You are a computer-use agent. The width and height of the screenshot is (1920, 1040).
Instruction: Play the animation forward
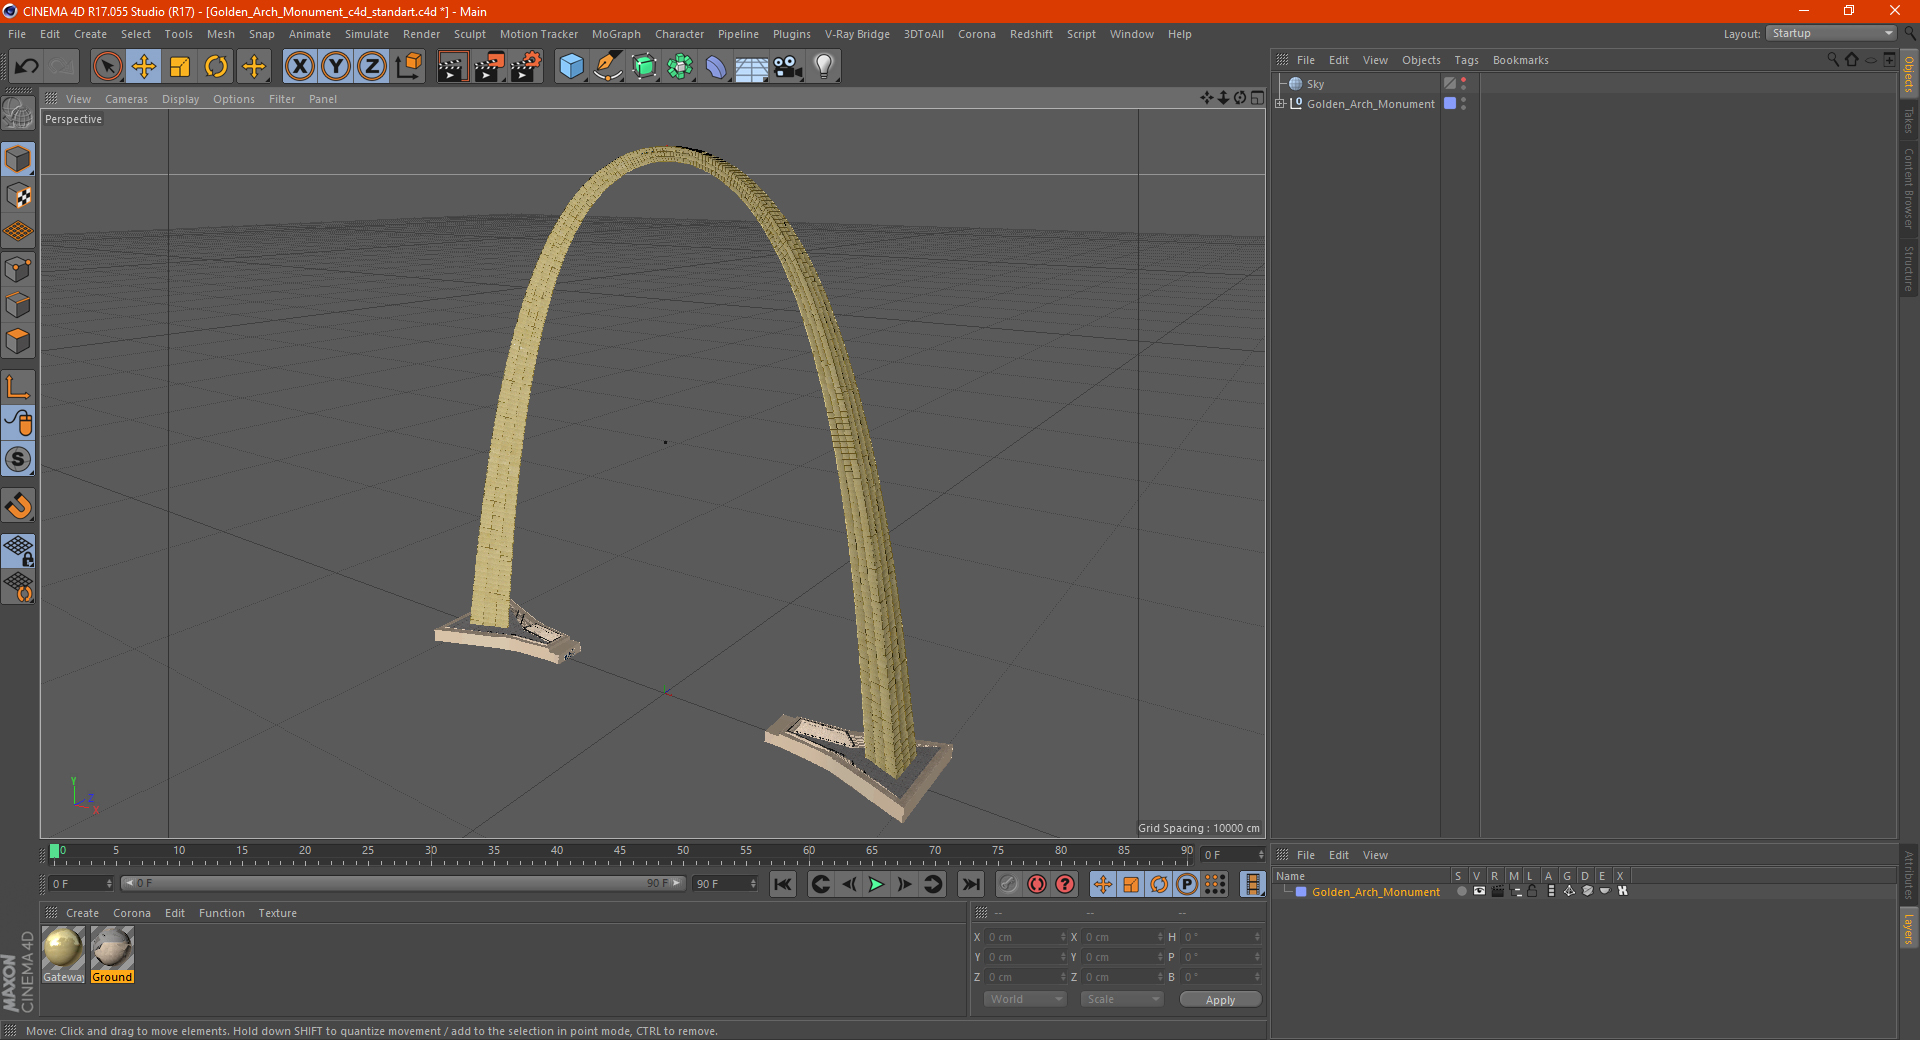[876, 884]
